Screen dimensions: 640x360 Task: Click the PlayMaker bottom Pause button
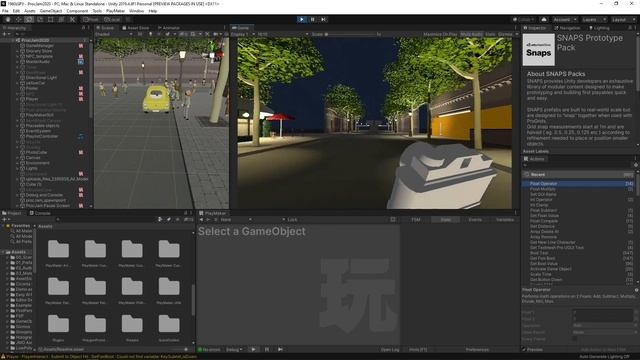coord(267,349)
